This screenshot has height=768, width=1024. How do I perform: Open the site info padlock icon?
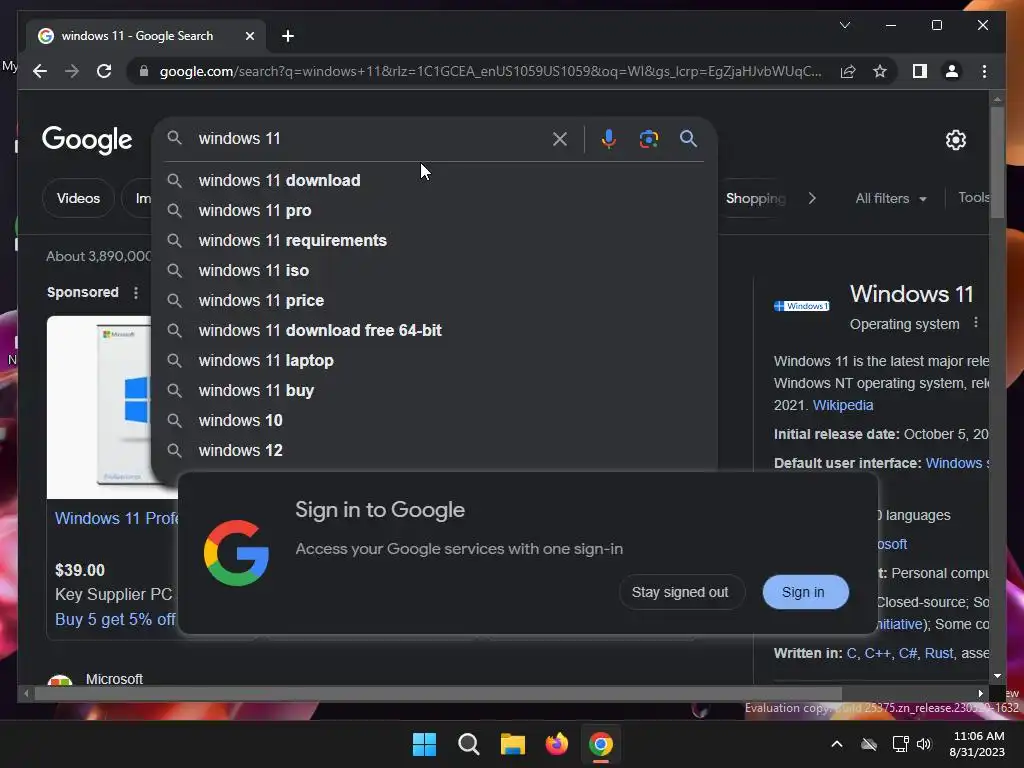coord(144,71)
